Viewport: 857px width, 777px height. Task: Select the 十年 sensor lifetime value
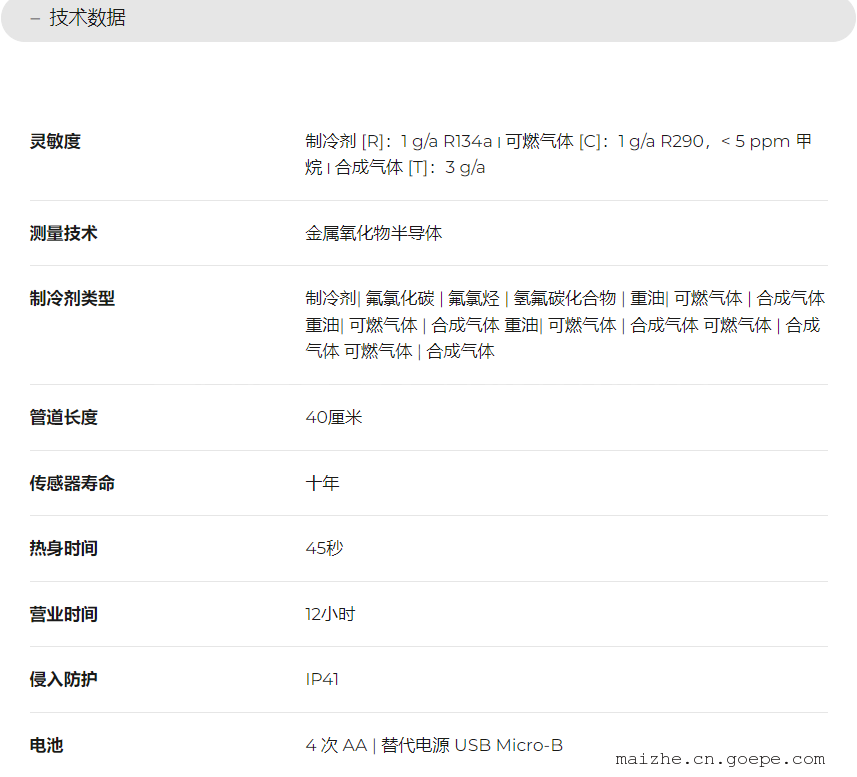[322, 484]
